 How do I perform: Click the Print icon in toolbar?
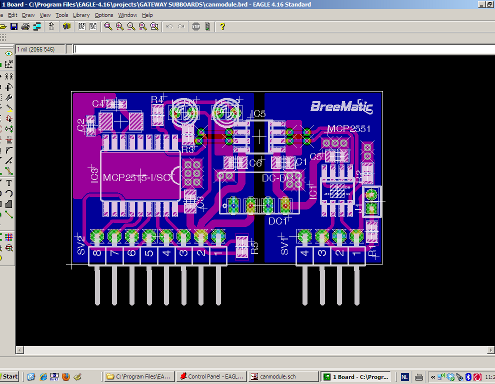(25, 27)
